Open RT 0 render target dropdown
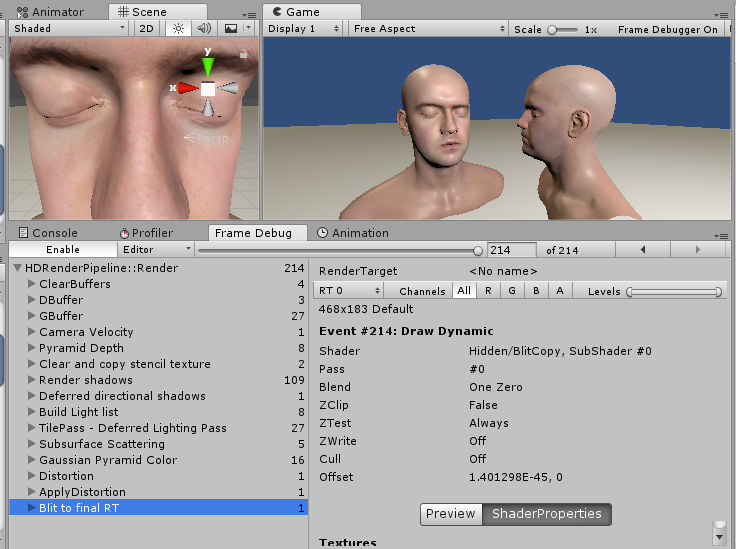Viewport: 736px width, 549px height. coord(349,290)
